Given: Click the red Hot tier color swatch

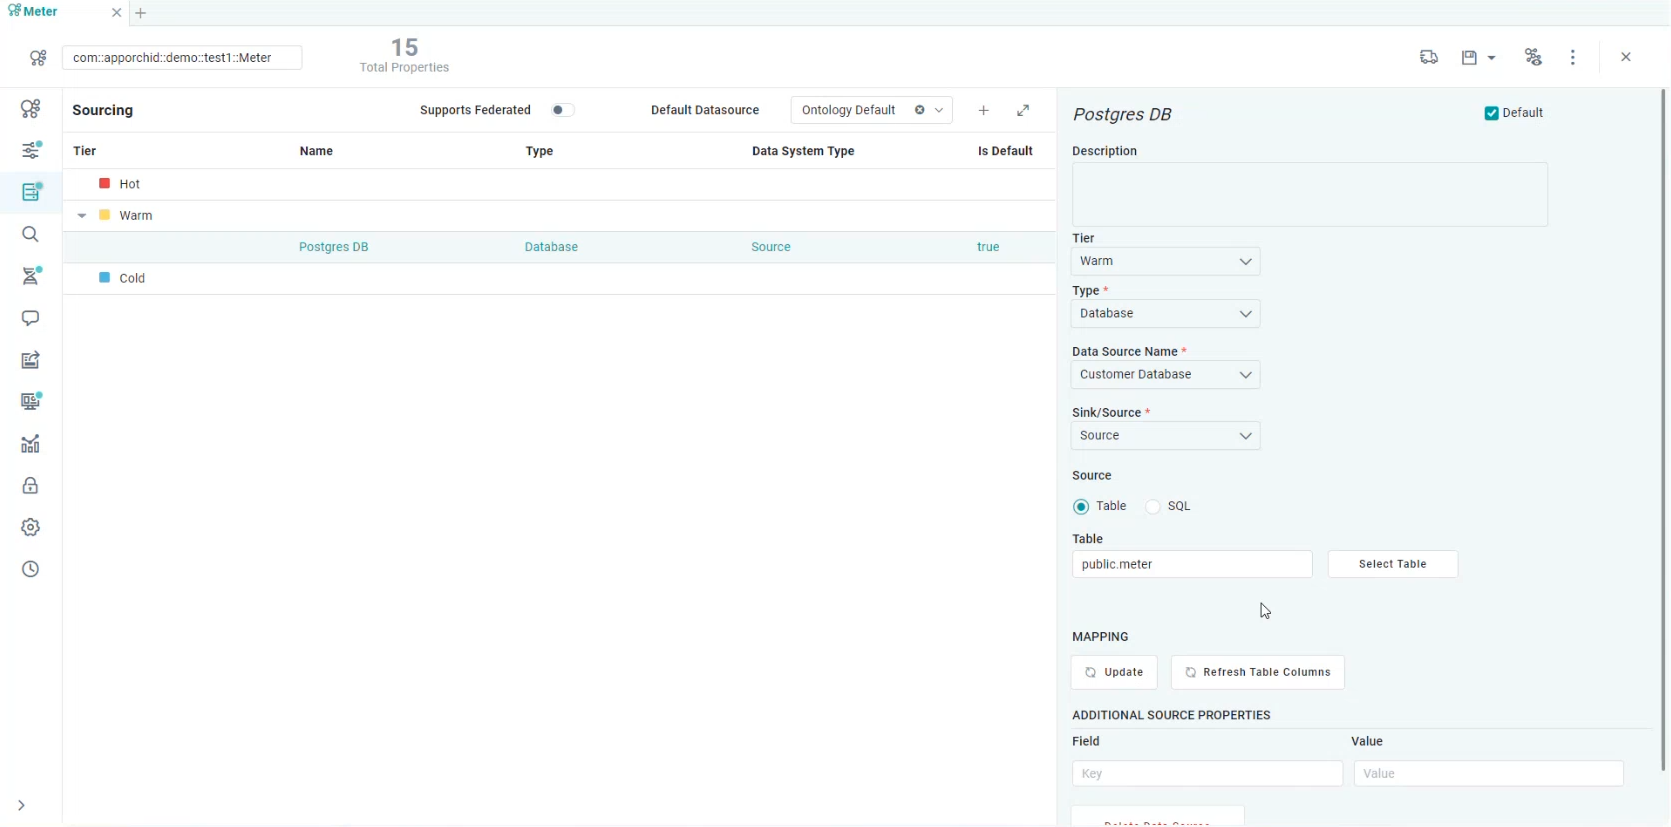Looking at the screenshot, I should tap(104, 184).
